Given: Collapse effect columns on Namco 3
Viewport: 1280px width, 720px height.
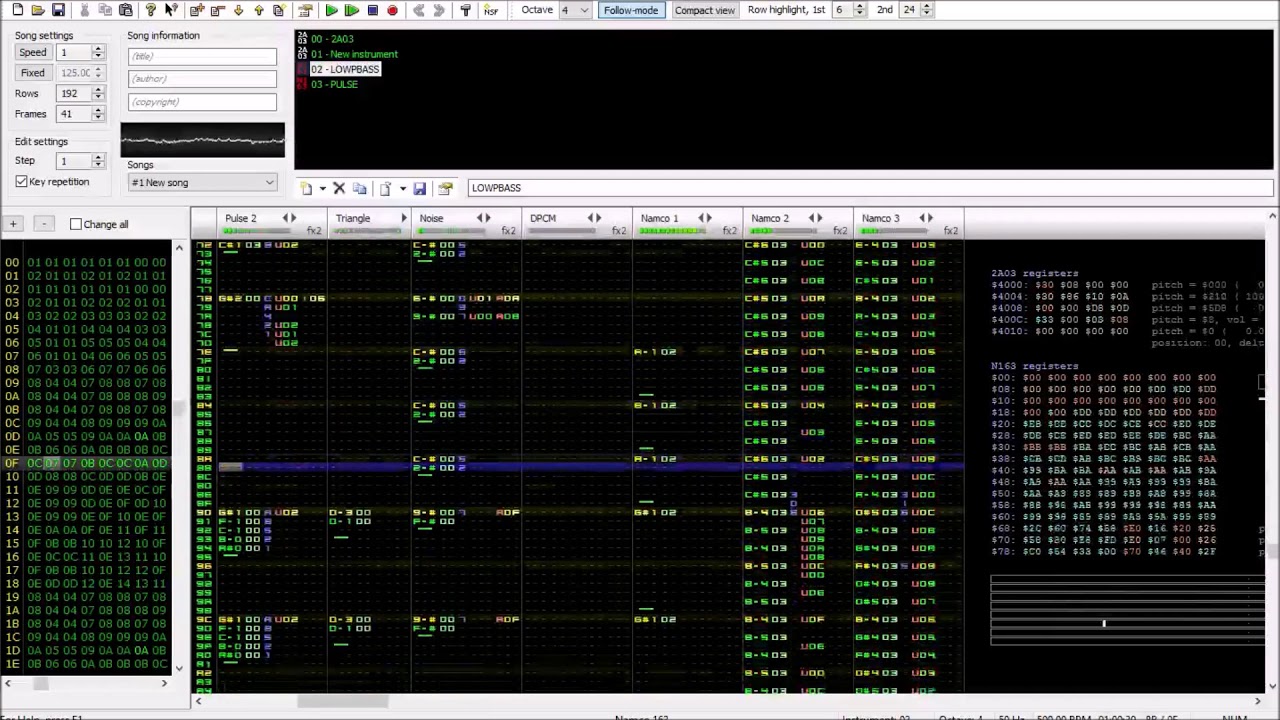Looking at the screenshot, I should (x=923, y=218).
